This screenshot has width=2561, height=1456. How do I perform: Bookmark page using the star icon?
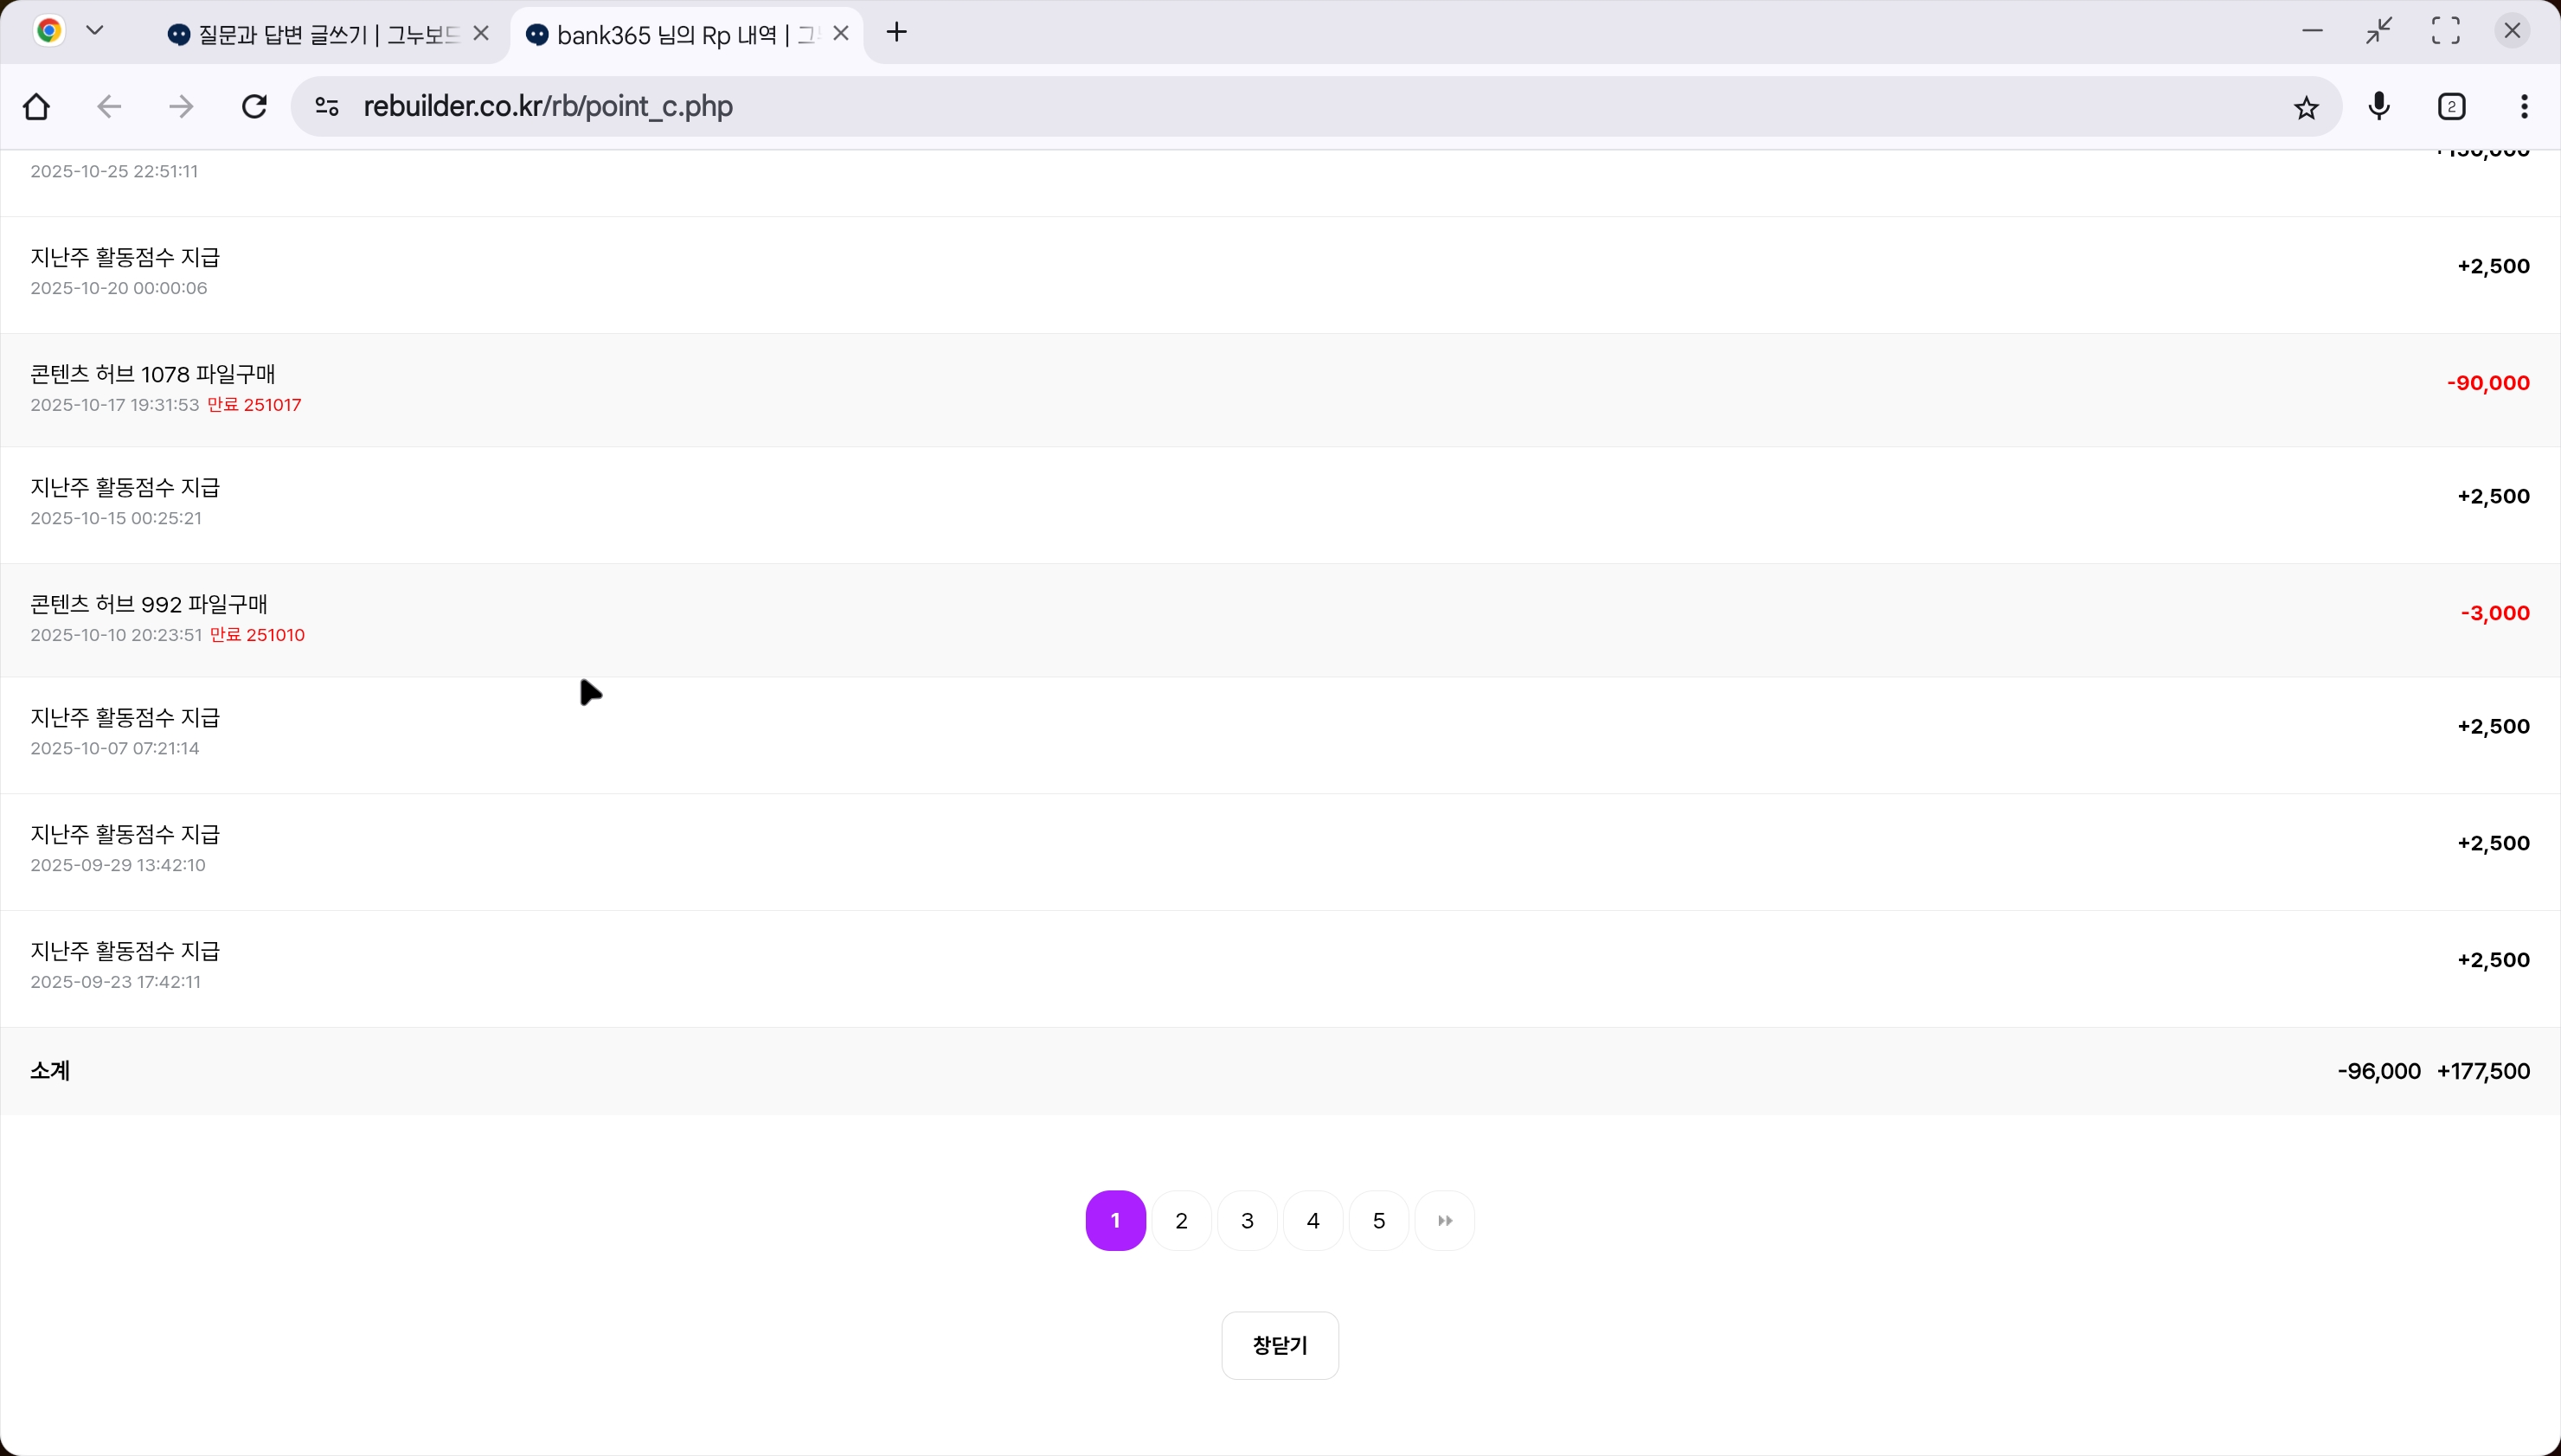(2306, 107)
